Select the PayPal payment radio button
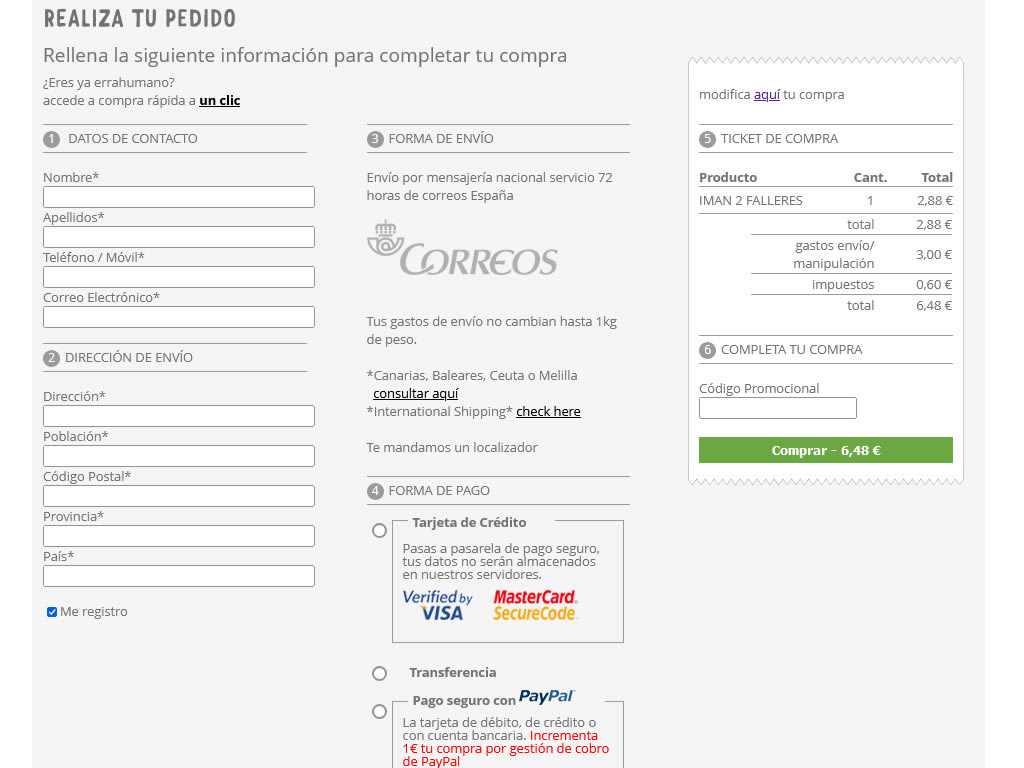This screenshot has width=1024, height=768. tap(380, 712)
